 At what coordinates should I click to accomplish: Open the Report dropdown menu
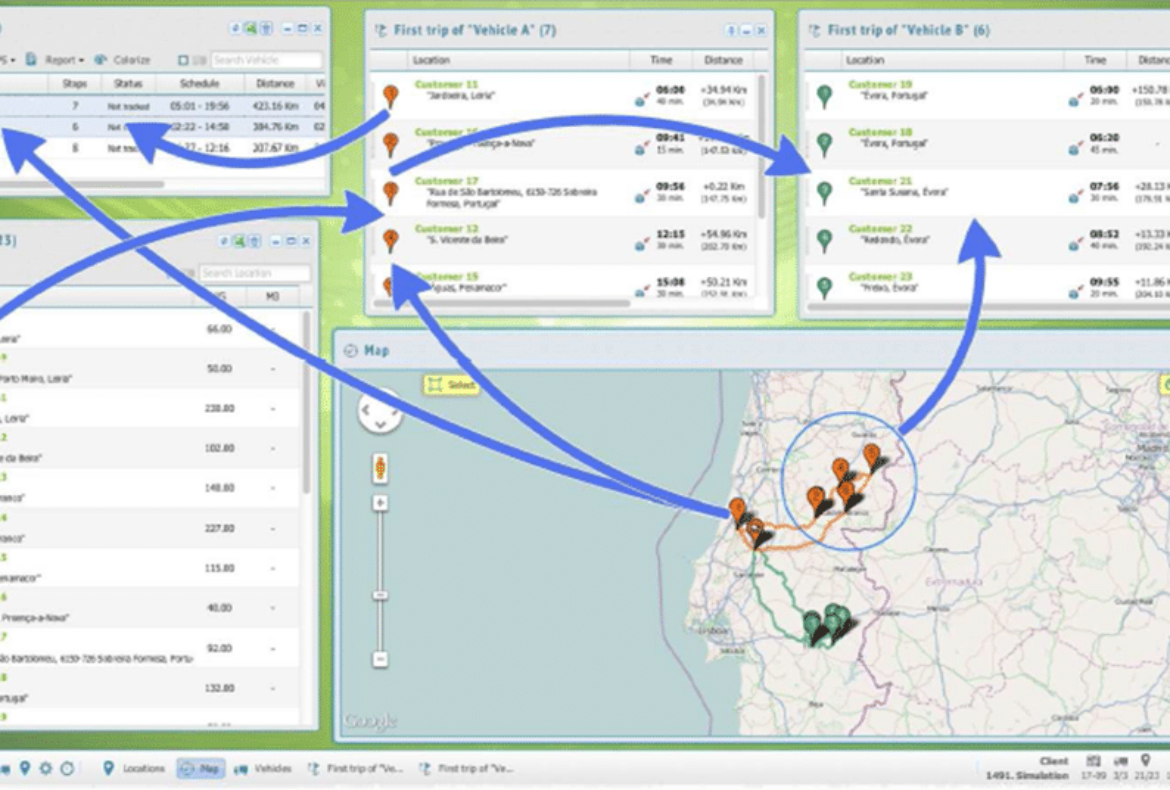tap(65, 60)
